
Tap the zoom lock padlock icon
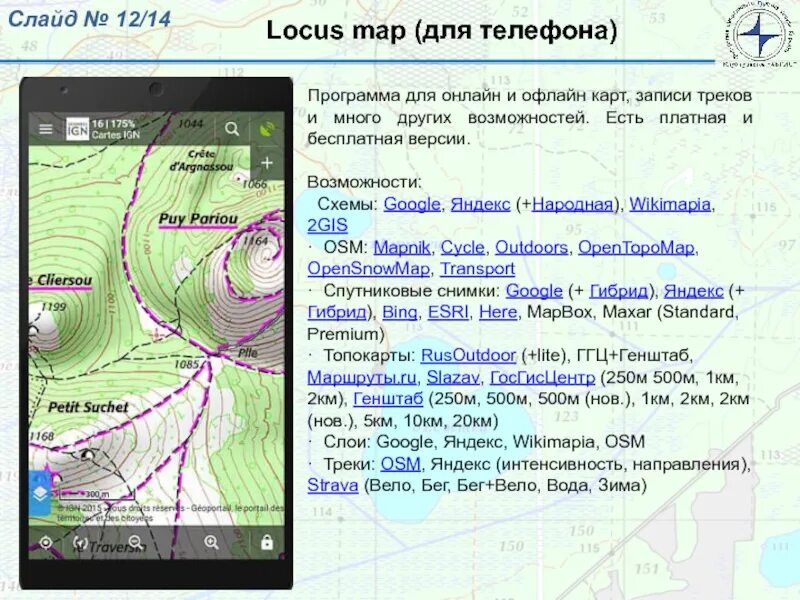pyautogui.click(x=267, y=542)
